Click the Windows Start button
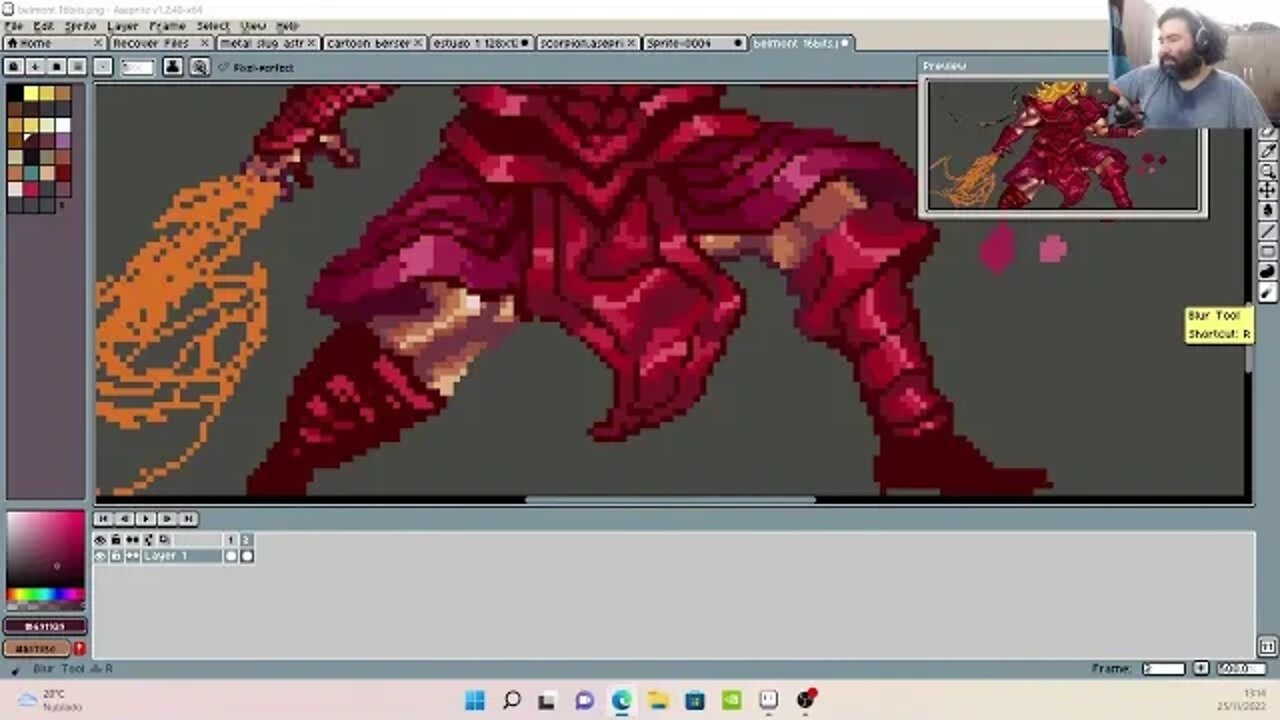 point(475,700)
